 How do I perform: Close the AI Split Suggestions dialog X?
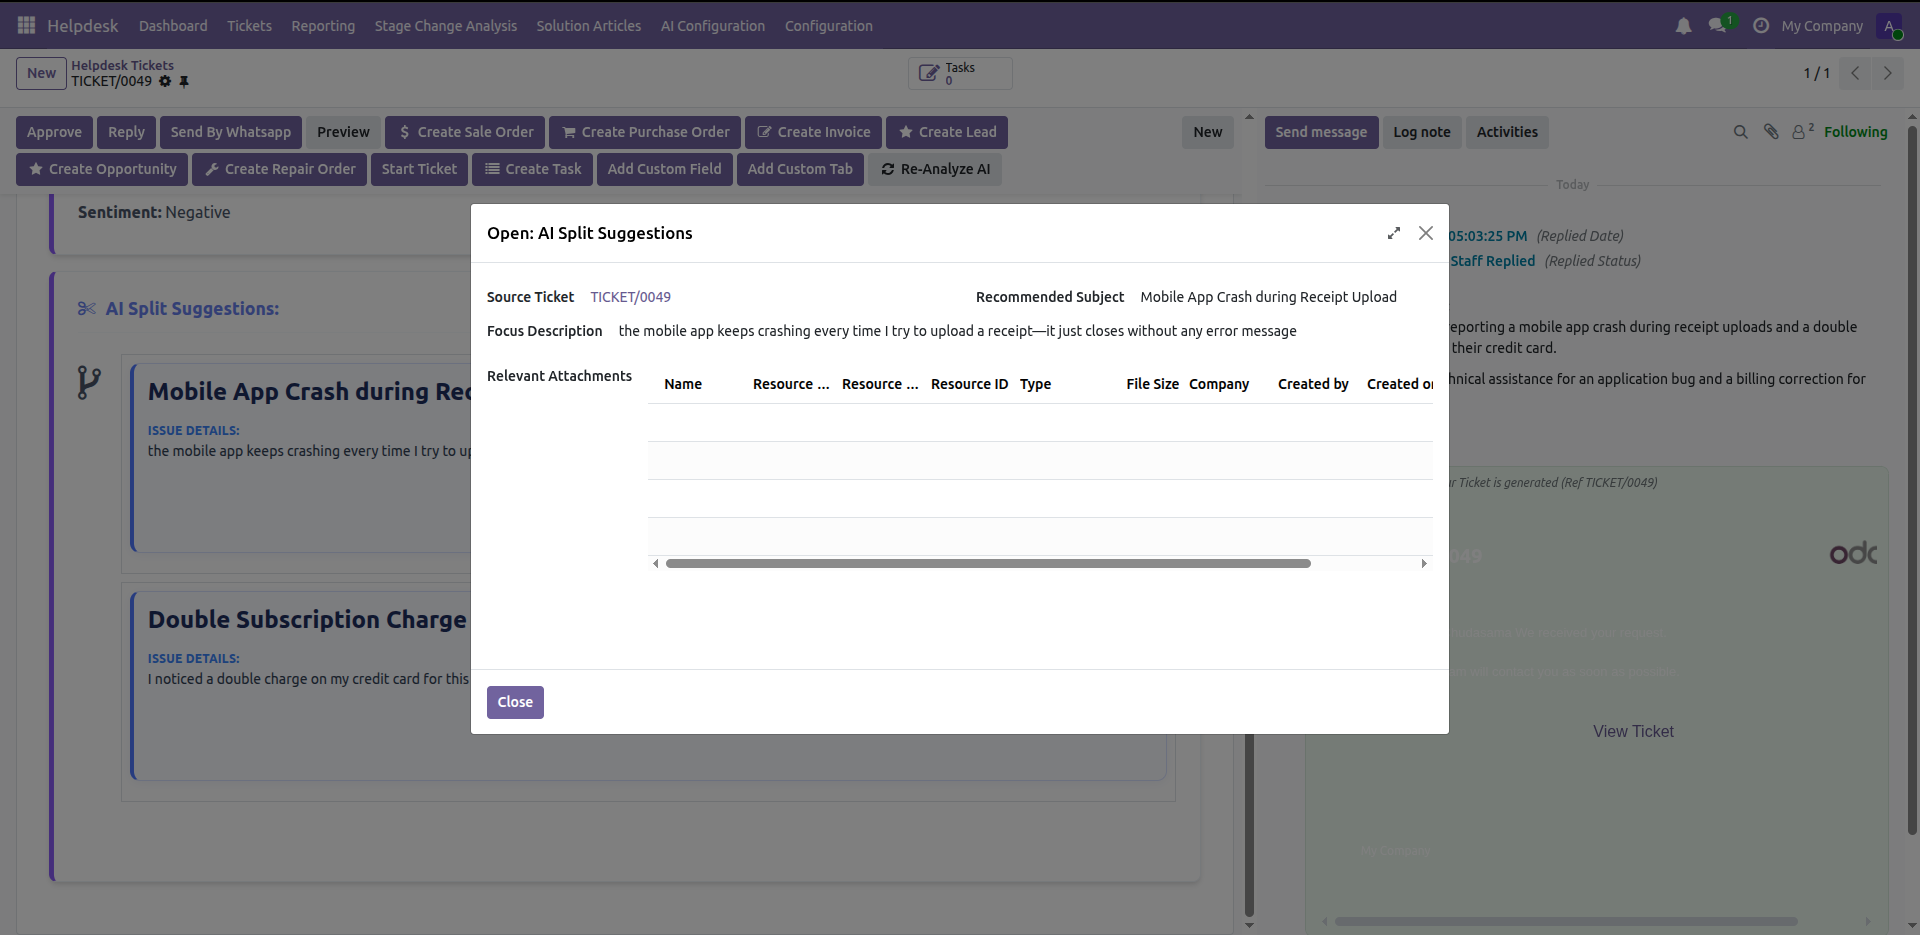[1426, 233]
